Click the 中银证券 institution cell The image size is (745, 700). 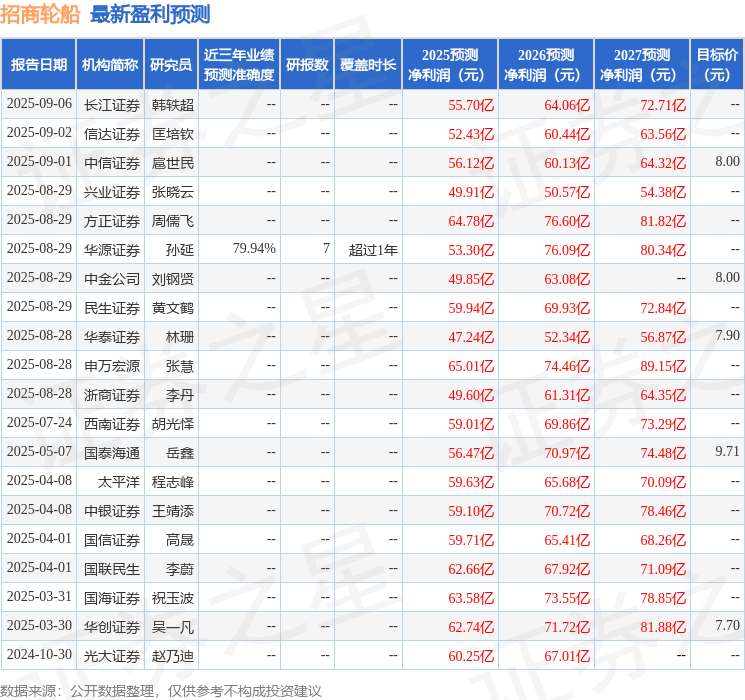112,511
